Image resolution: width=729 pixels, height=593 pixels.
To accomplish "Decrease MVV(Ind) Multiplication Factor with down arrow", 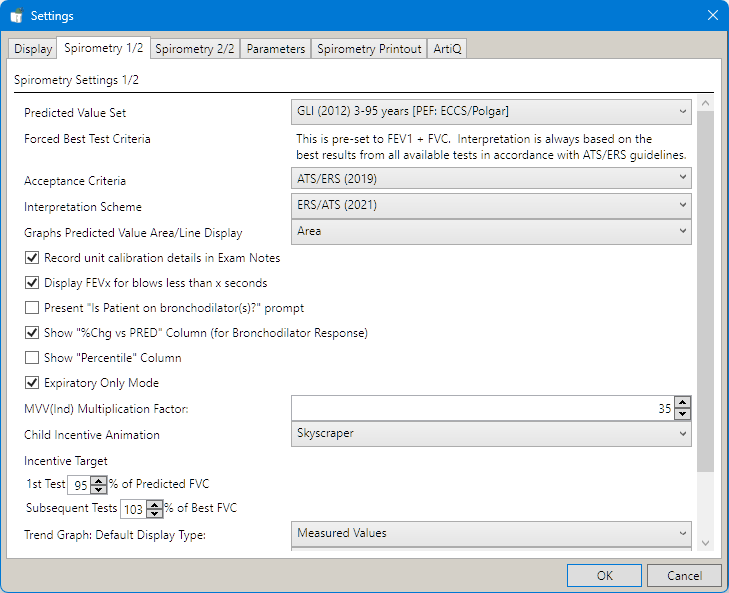I will (682, 414).
